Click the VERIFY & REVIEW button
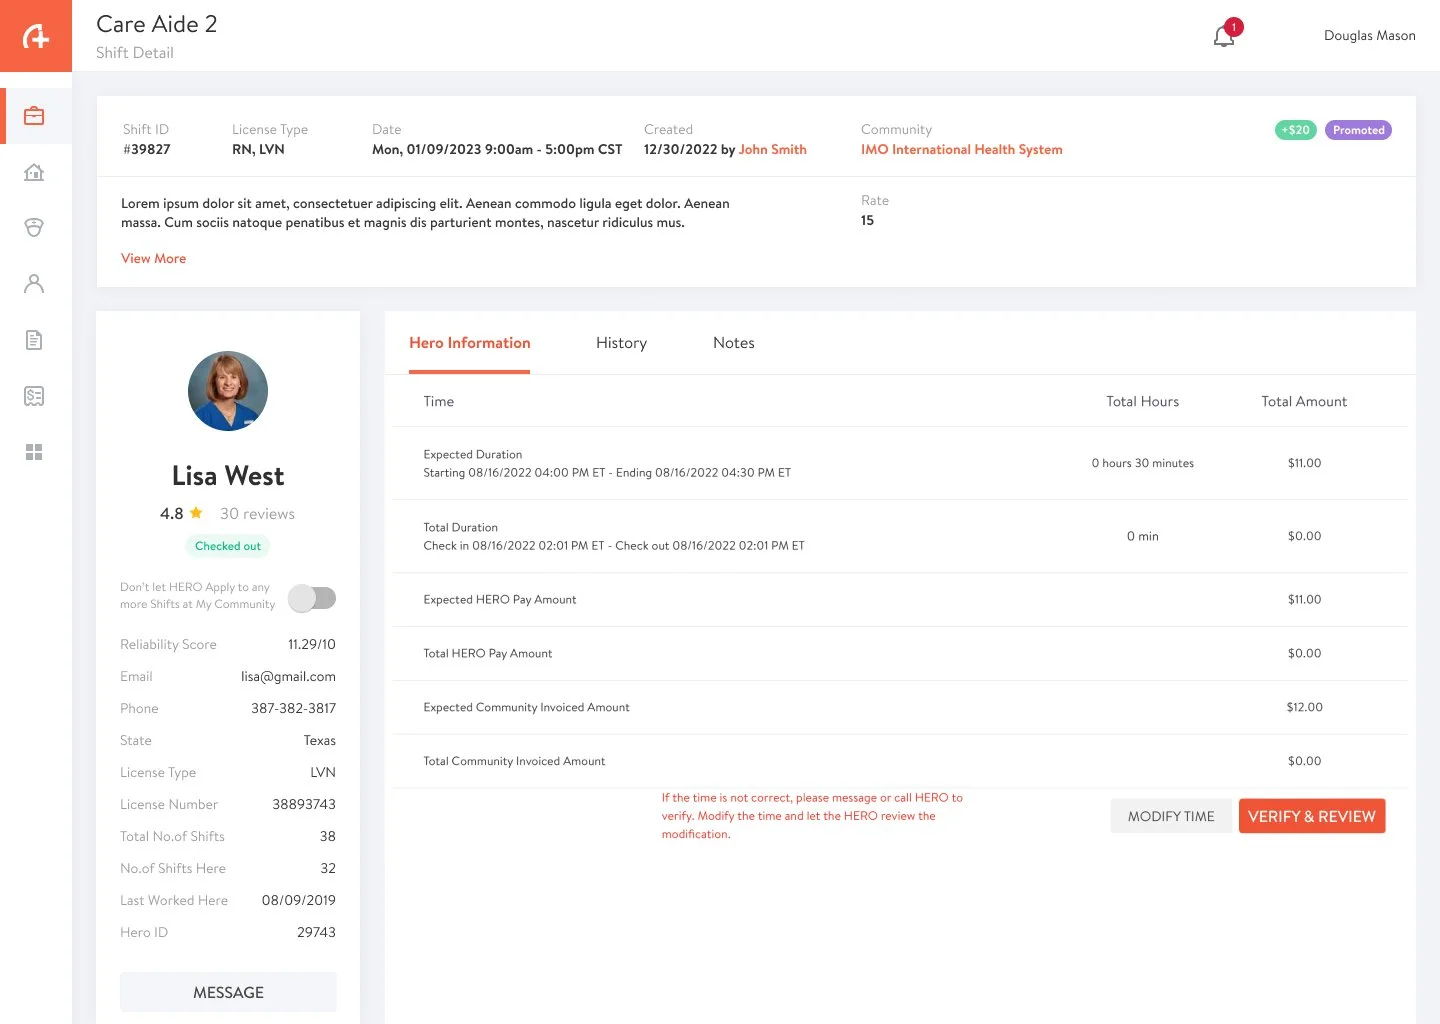The width and height of the screenshot is (1440, 1024). click(x=1312, y=816)
